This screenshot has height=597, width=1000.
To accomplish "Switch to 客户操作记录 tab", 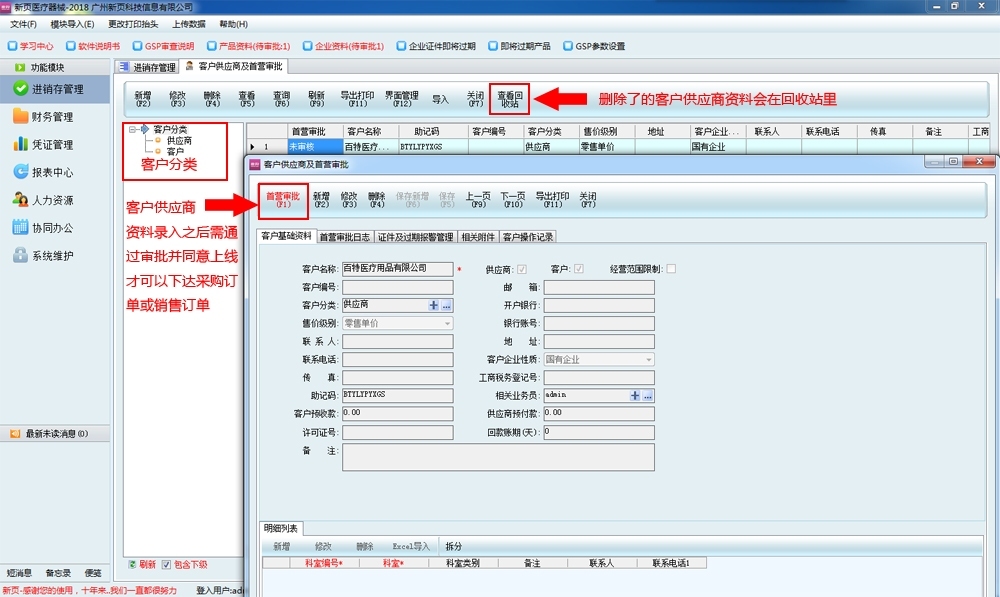I will tap(527, 237).
